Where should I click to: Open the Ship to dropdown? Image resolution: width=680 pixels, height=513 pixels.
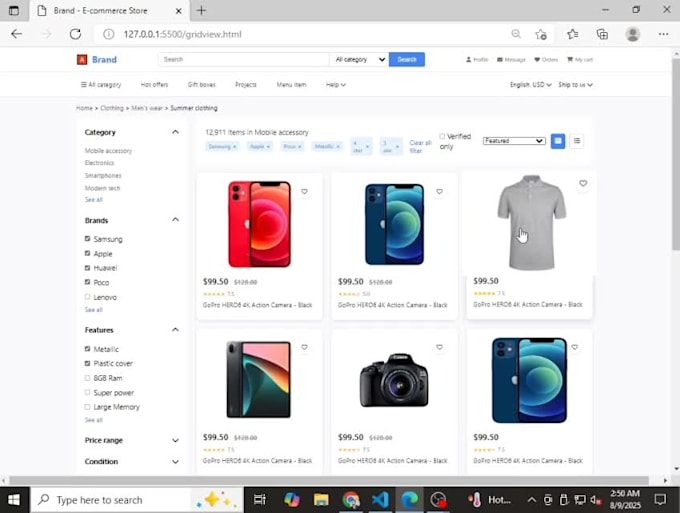[x=575, y=85]
